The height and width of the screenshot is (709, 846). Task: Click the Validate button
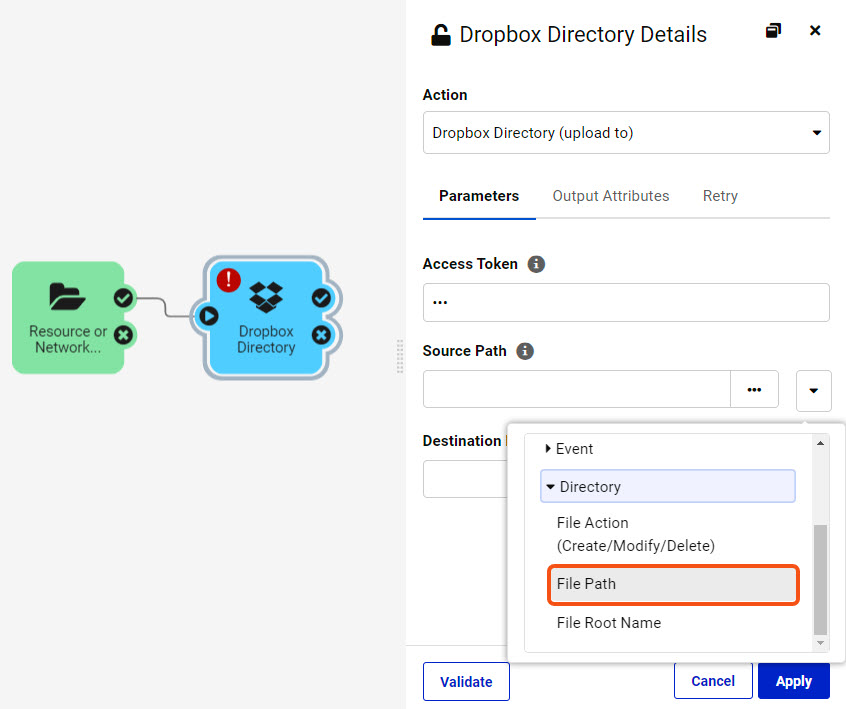point(466,681)
